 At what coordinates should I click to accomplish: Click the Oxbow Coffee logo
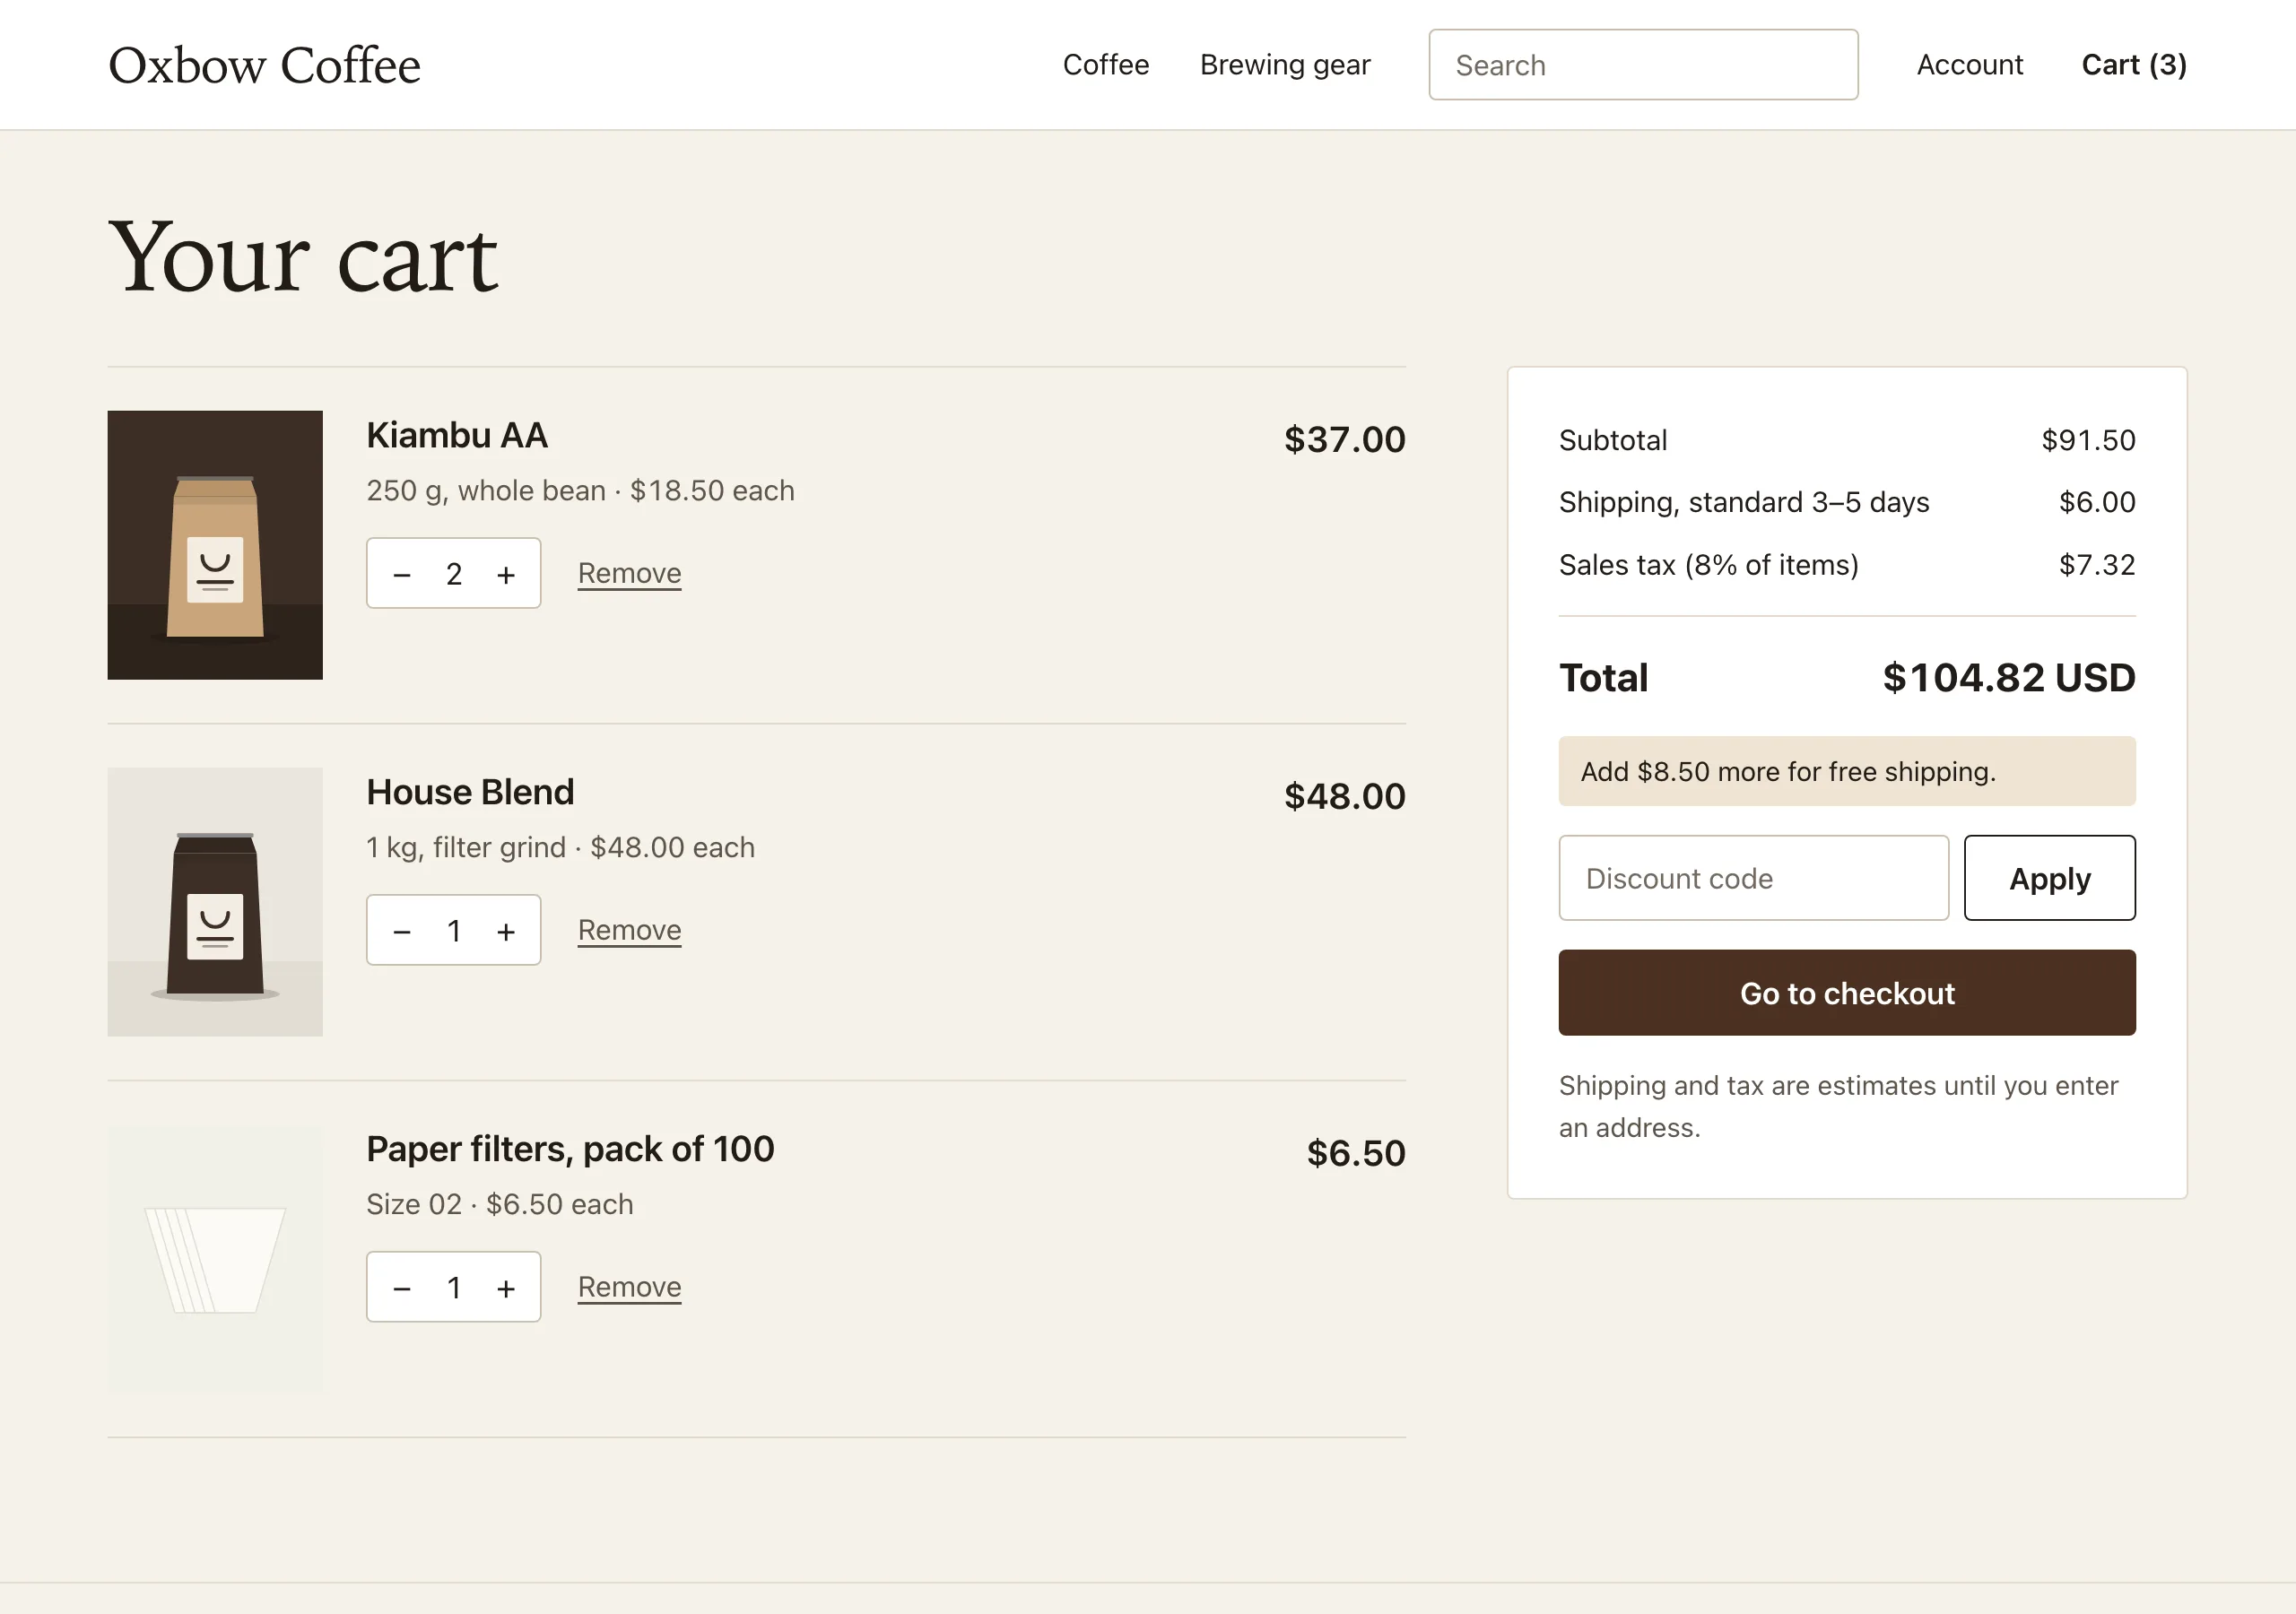(264, 65)
